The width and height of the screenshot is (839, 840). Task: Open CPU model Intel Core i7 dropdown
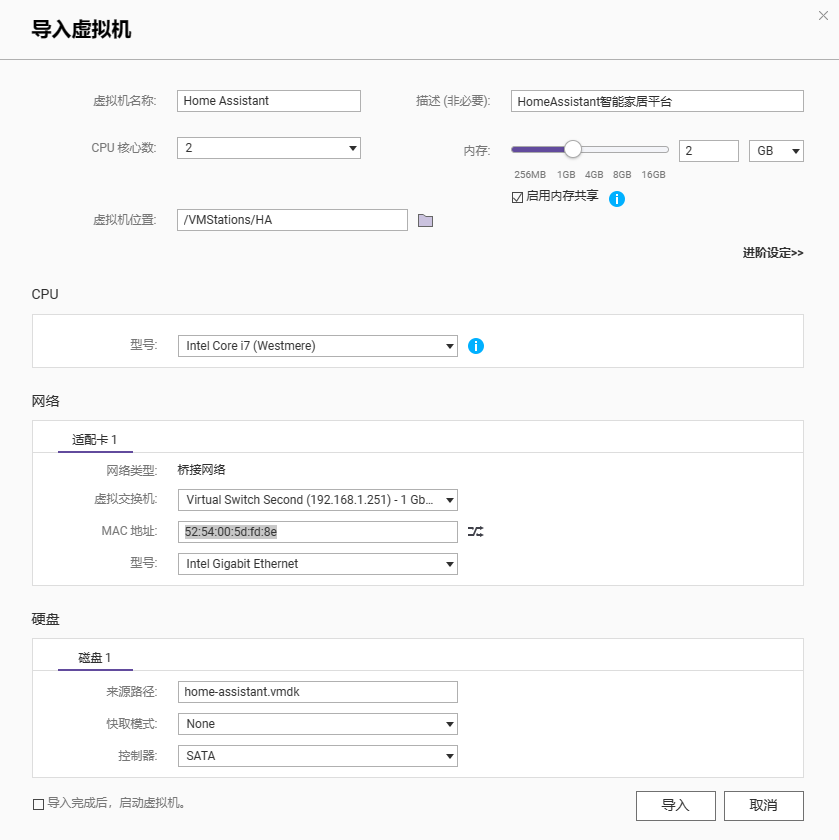pos(318,346)
